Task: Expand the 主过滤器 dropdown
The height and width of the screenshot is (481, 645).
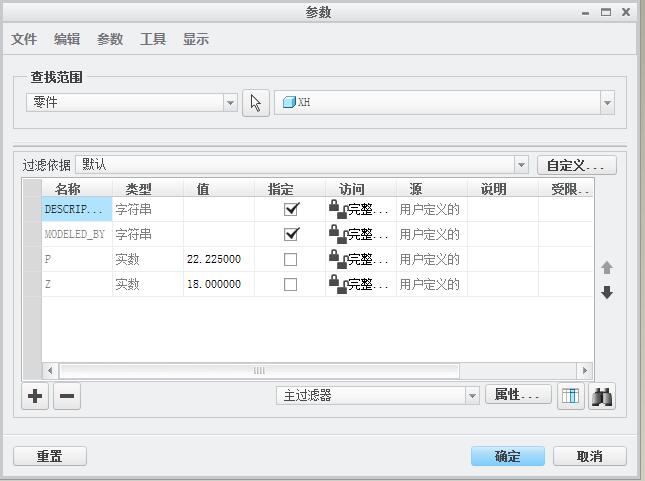Action: pyautogui.click(x=472, y=396)
